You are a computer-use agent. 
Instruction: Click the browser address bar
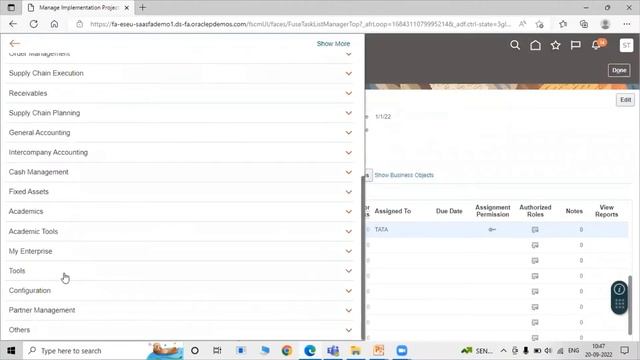300,24
